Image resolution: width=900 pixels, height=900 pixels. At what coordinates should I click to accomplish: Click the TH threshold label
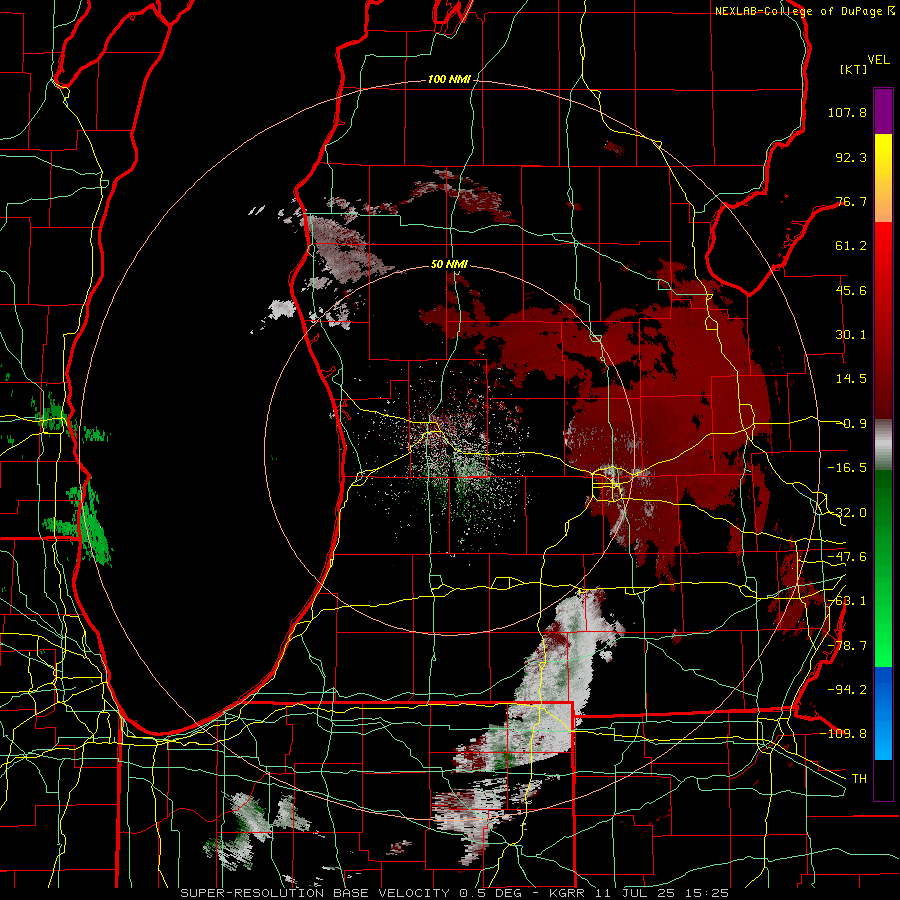(x=859, y=779)
